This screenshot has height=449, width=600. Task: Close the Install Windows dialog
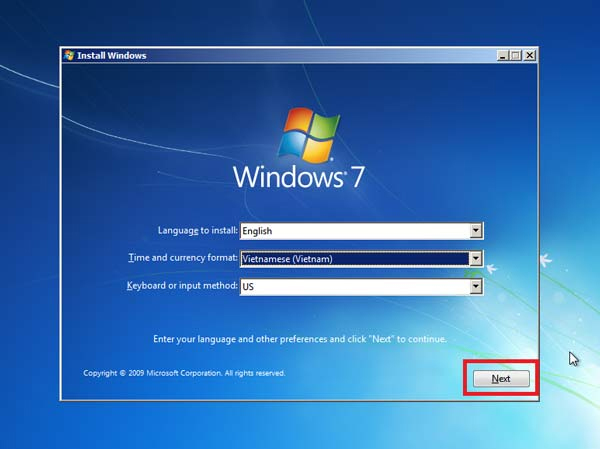click(530, 56)
